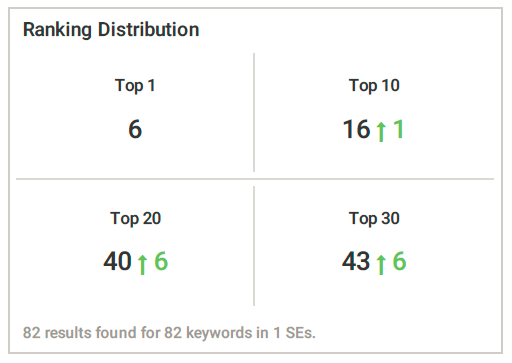The height and width of the screenshot is (363, 512).
Task: Click the Top 20 value 40
Action: (117, 261)
